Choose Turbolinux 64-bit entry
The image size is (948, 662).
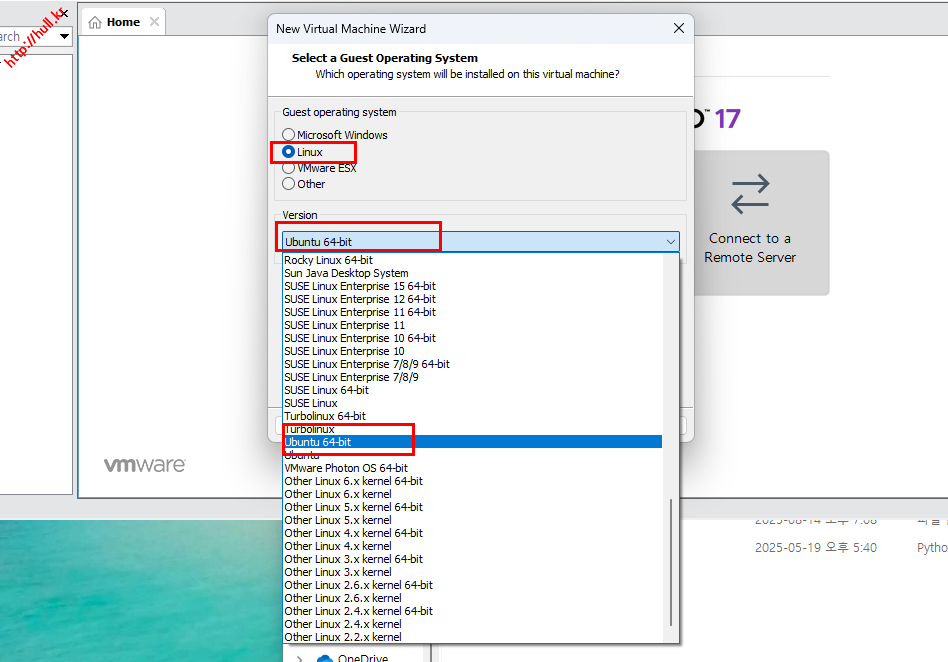tap(473, 416)
